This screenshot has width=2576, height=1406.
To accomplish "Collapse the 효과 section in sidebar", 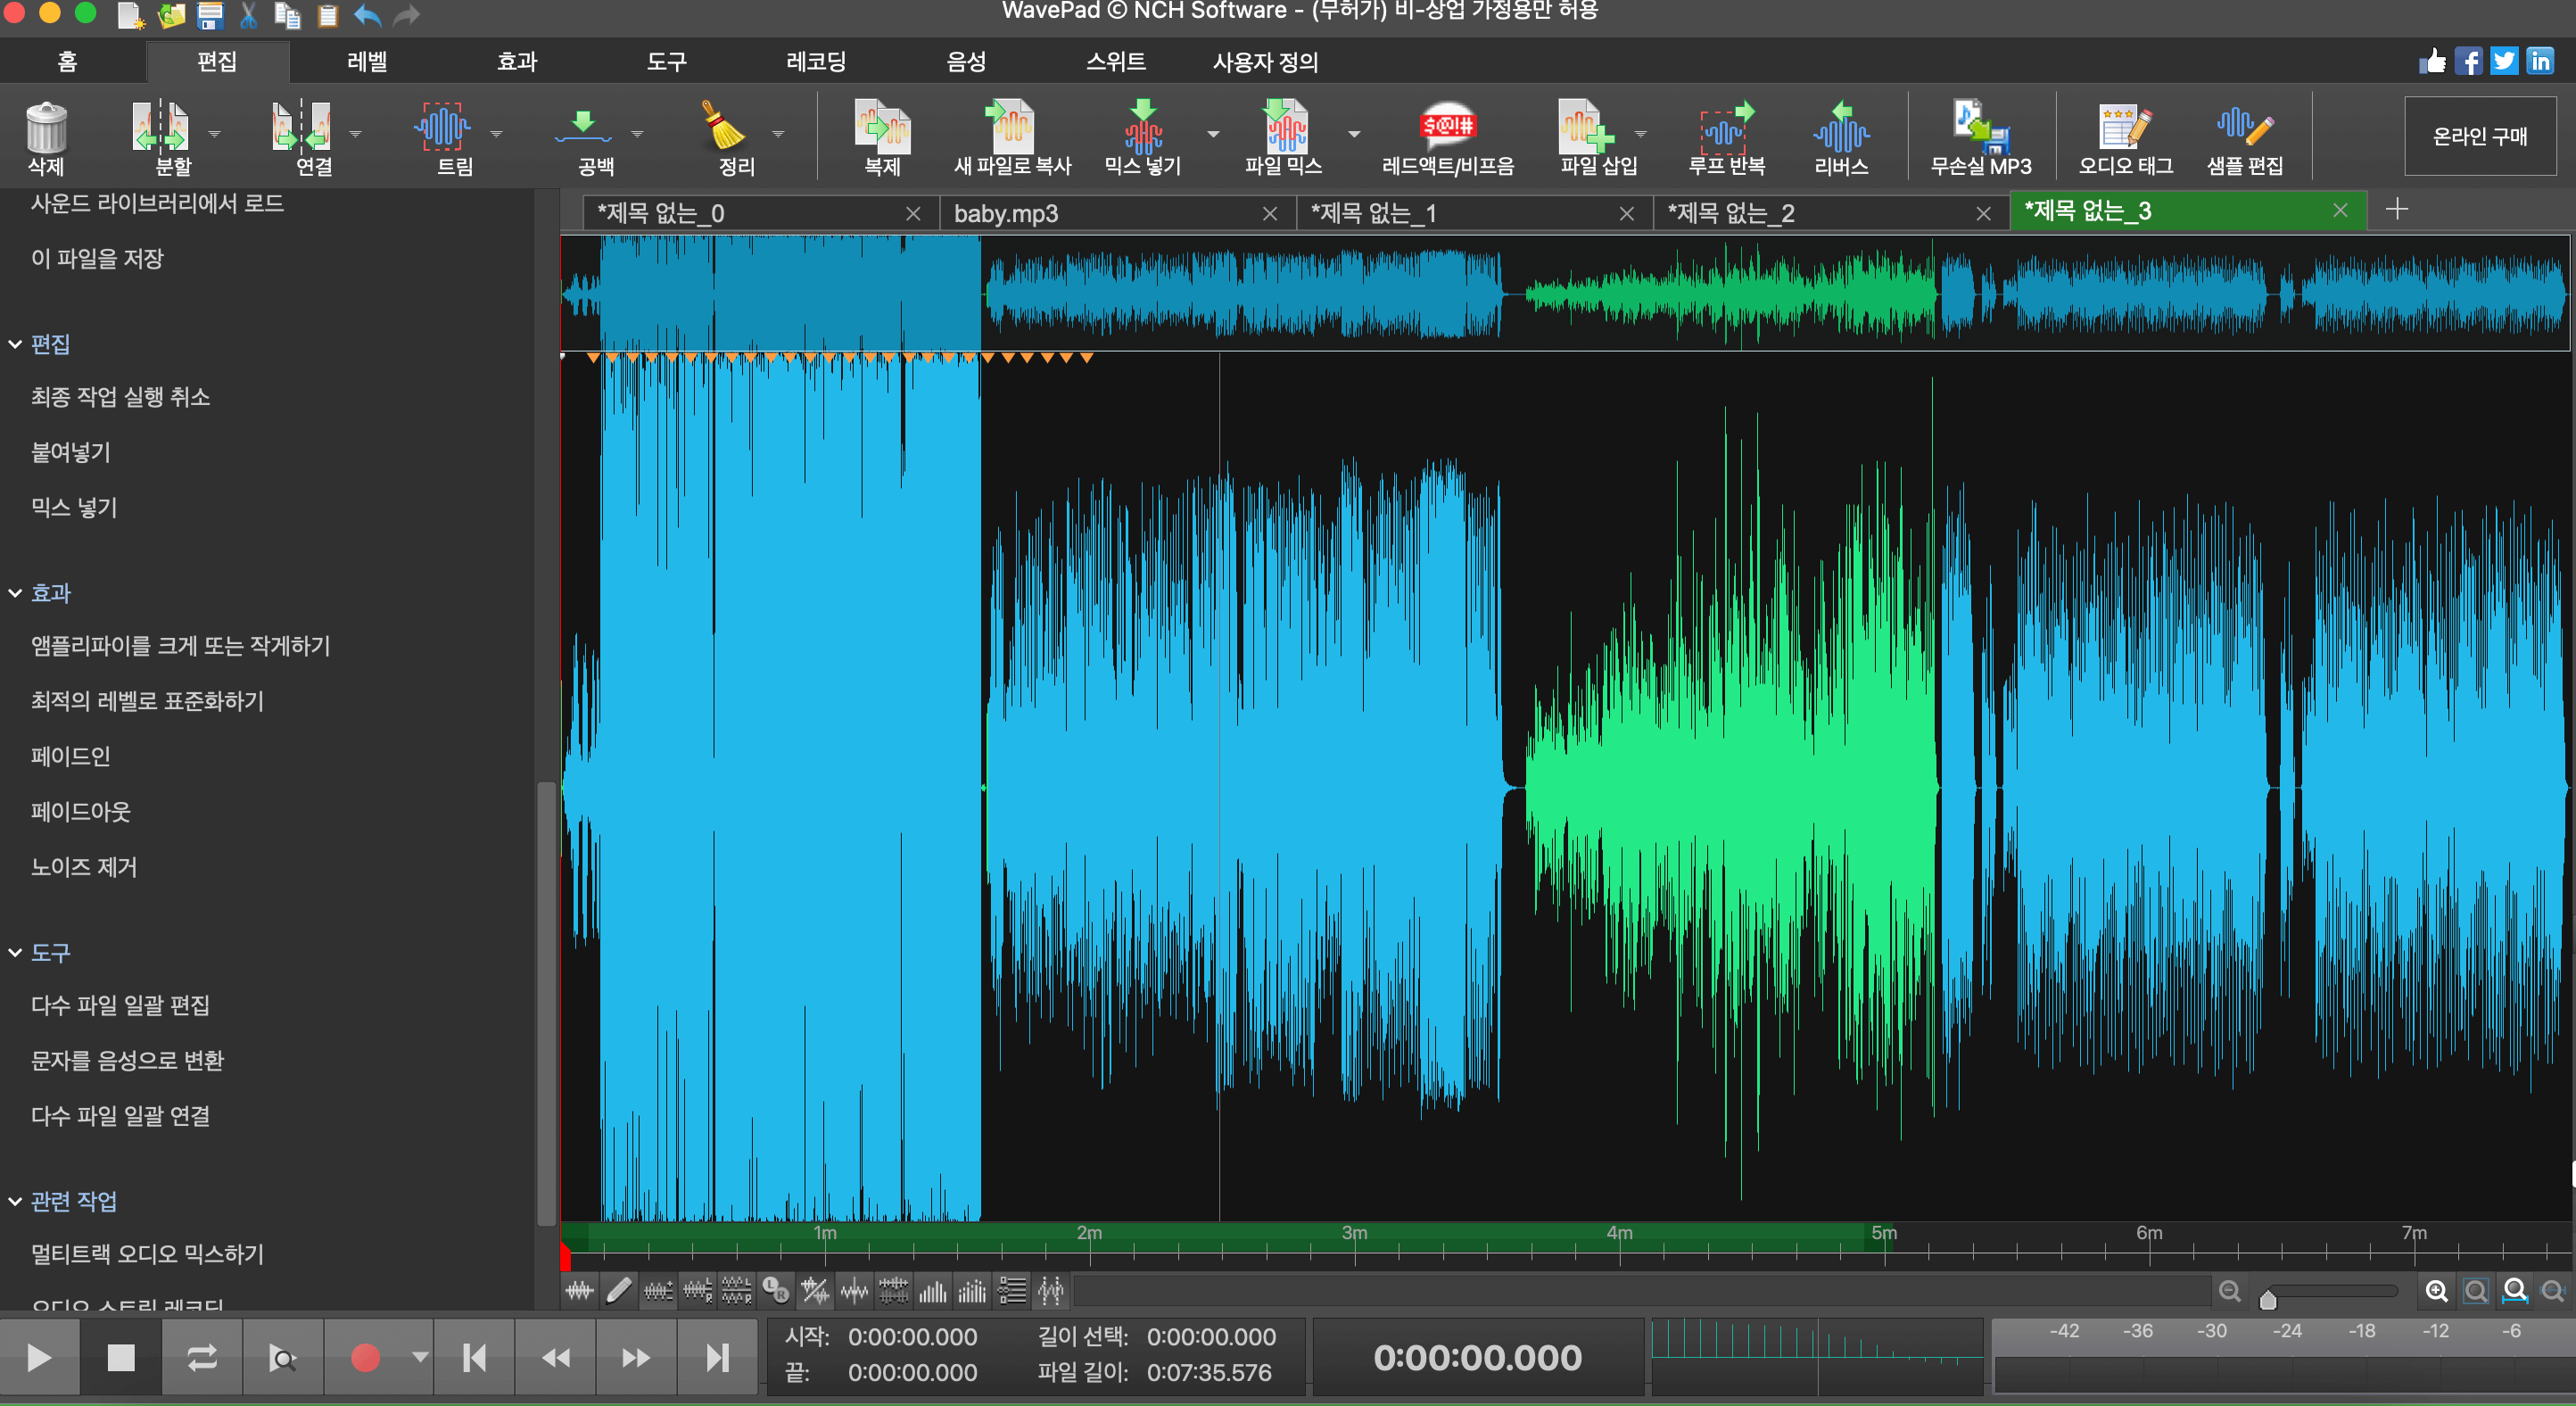I will point(15,593).
